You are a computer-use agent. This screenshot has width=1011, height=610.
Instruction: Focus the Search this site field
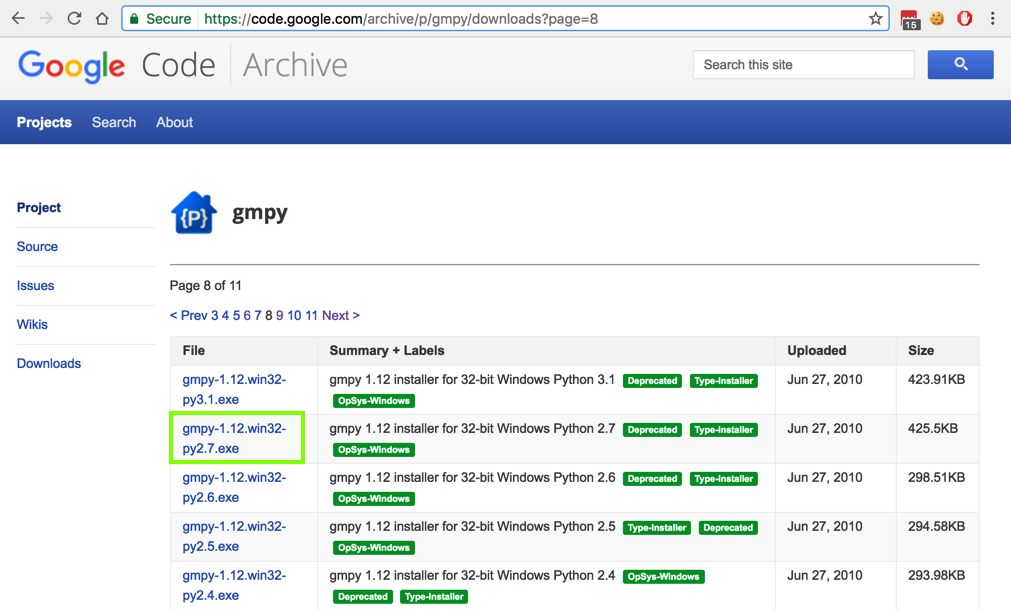click(x=803, y=64)
